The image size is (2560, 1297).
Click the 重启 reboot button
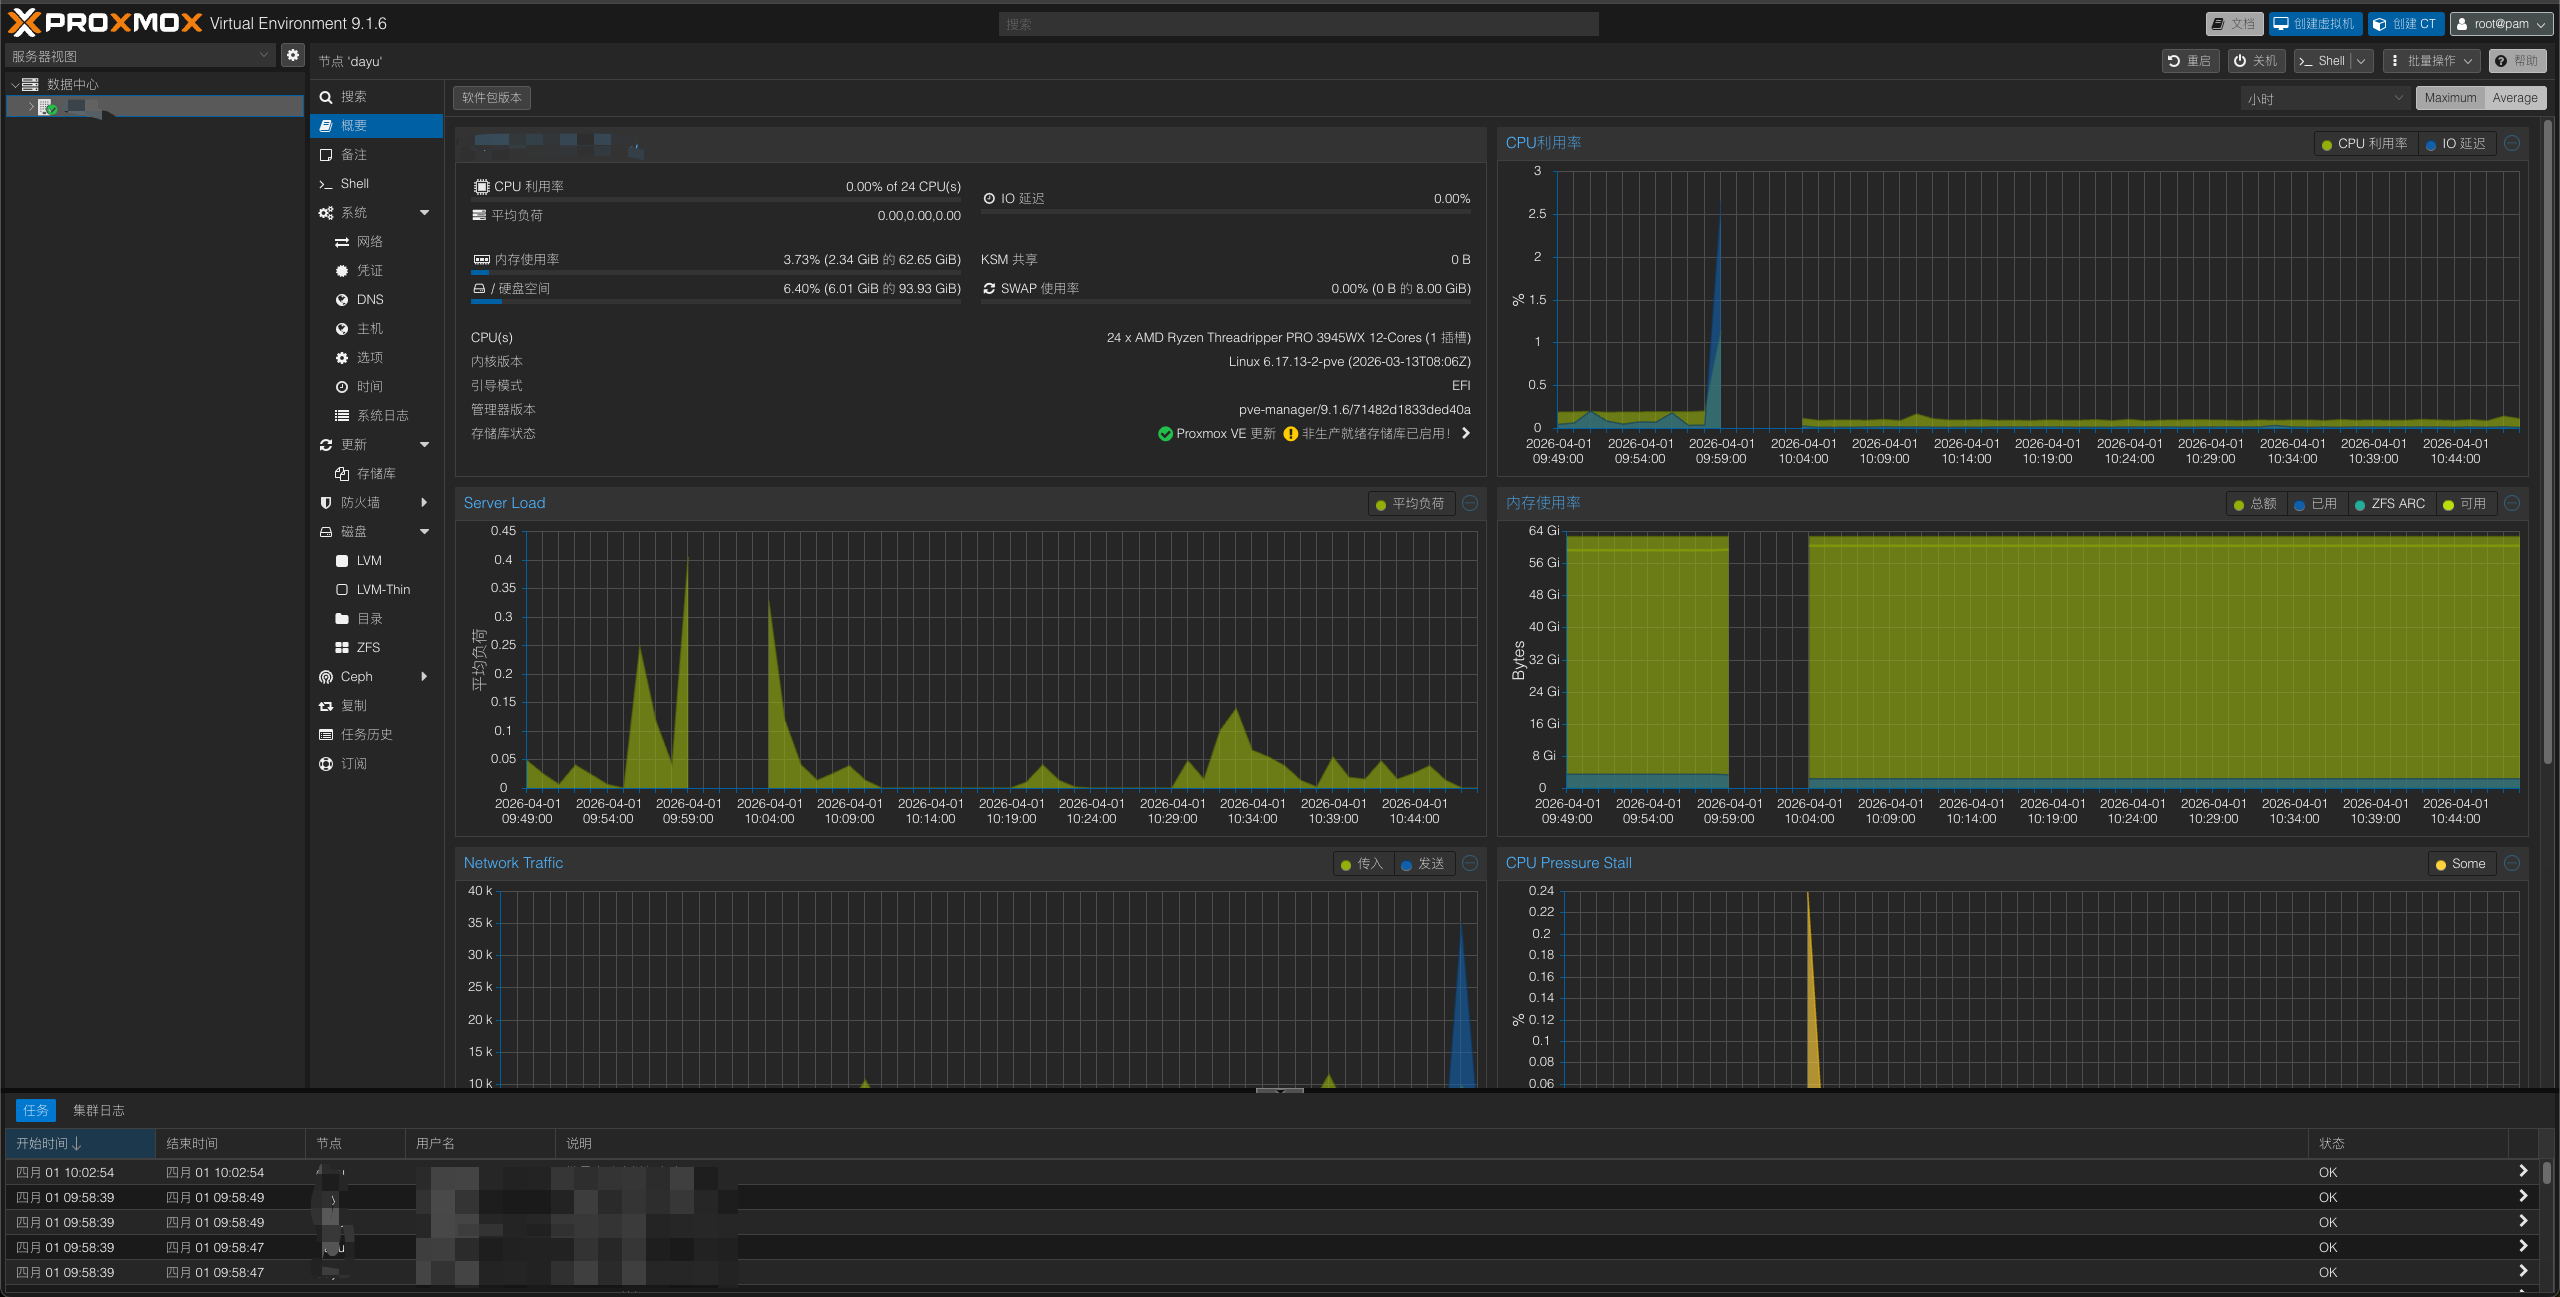coord(2190,61)
